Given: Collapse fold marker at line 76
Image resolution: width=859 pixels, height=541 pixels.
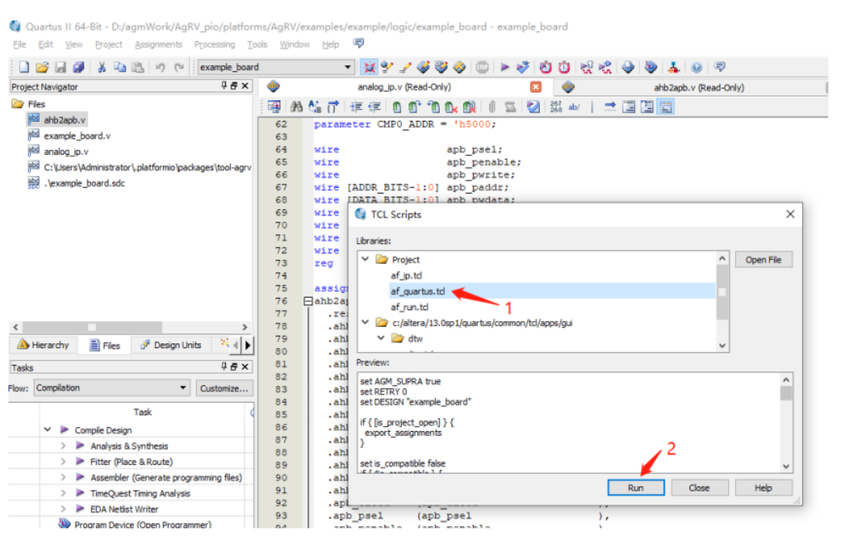Looking at the screenshot, I should (x=308, y=301).
